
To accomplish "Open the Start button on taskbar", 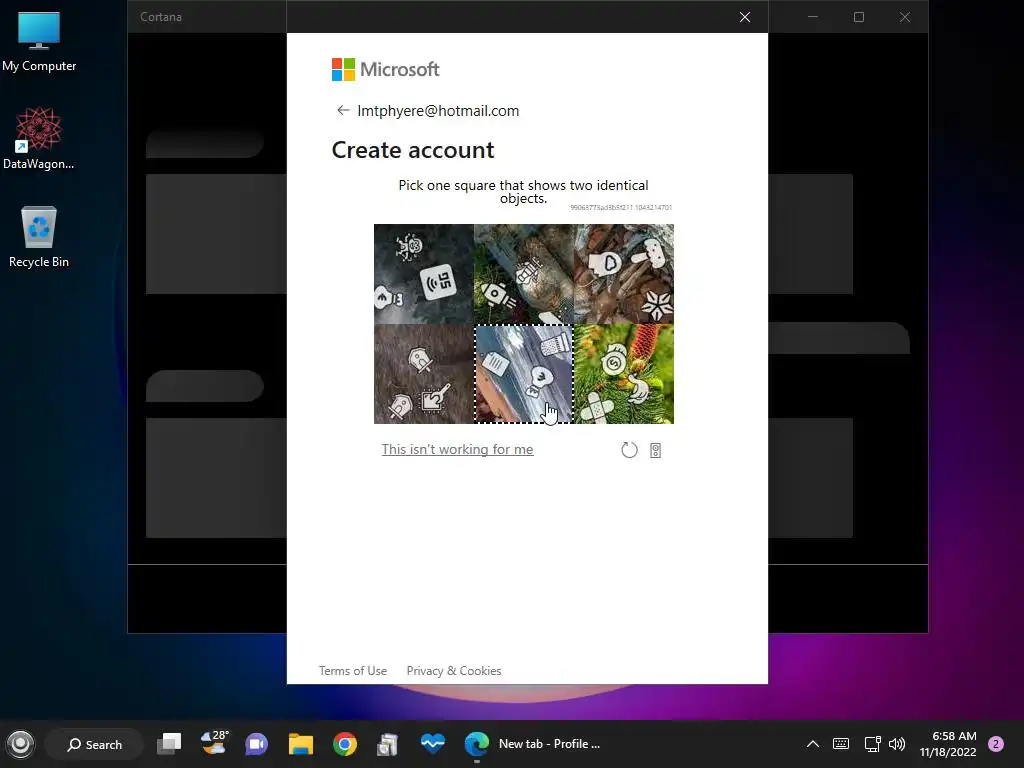I will [x=20, y=744].
